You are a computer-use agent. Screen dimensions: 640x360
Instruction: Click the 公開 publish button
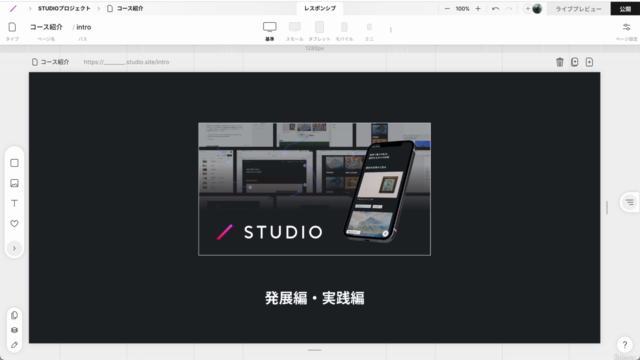click(x=625, y=9)
